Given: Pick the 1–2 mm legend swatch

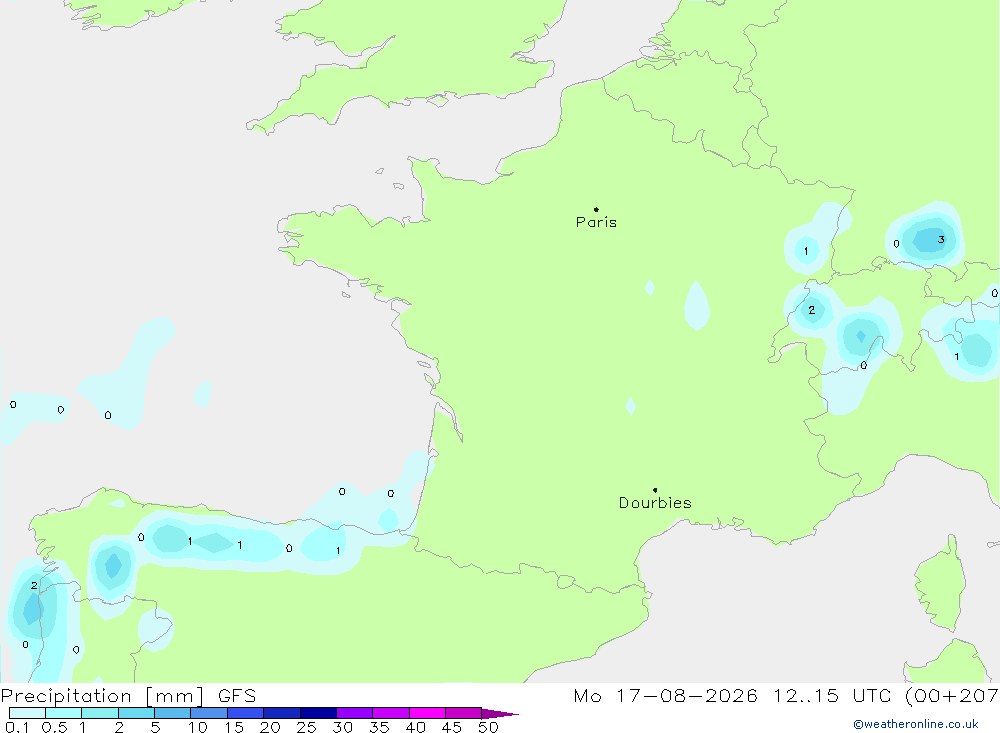Looking at the screenshot, I should (x=100, y=713).
